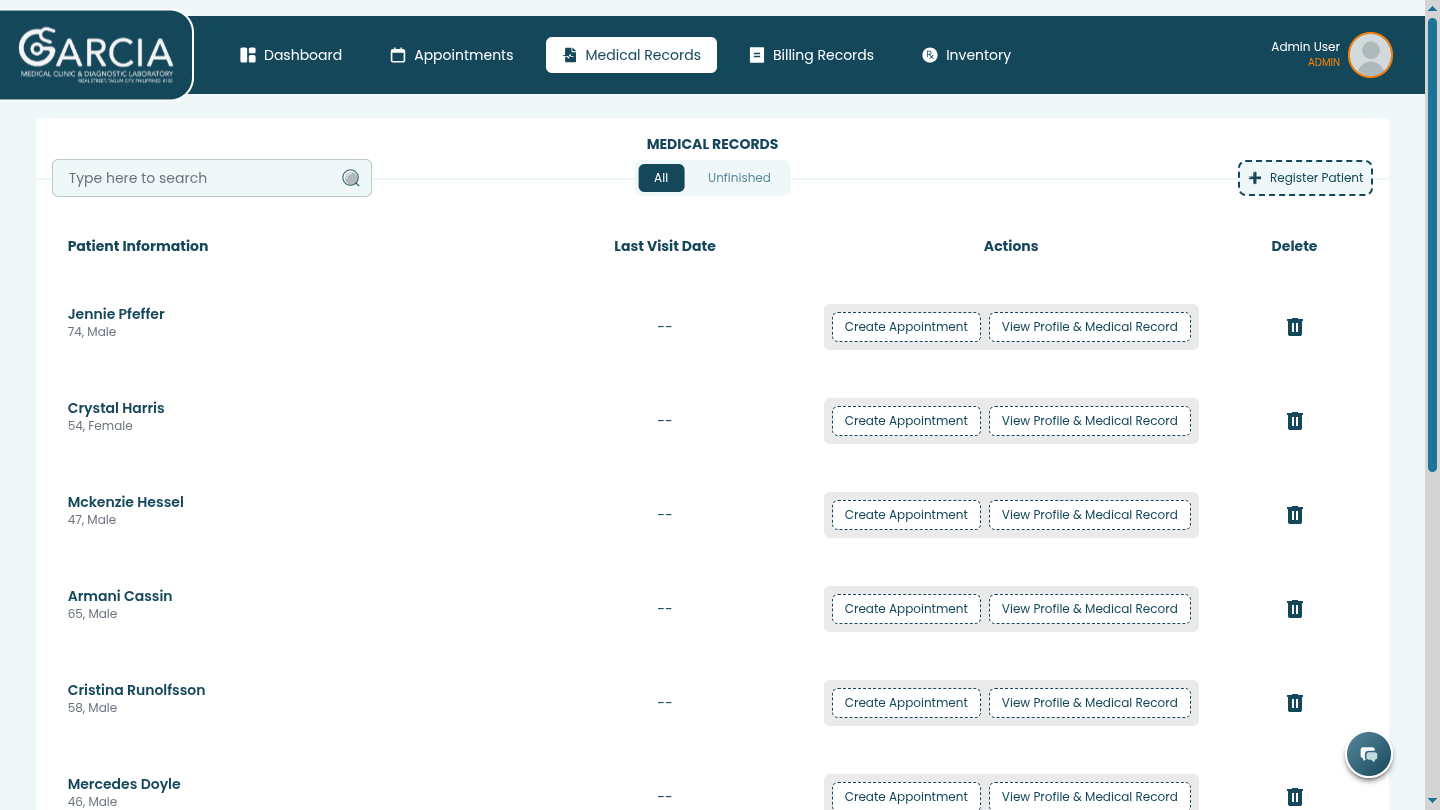The width and height of the screenshot is (1440, 810).
Task: Open Billing Records from navigation
Action: click(812, 55)
